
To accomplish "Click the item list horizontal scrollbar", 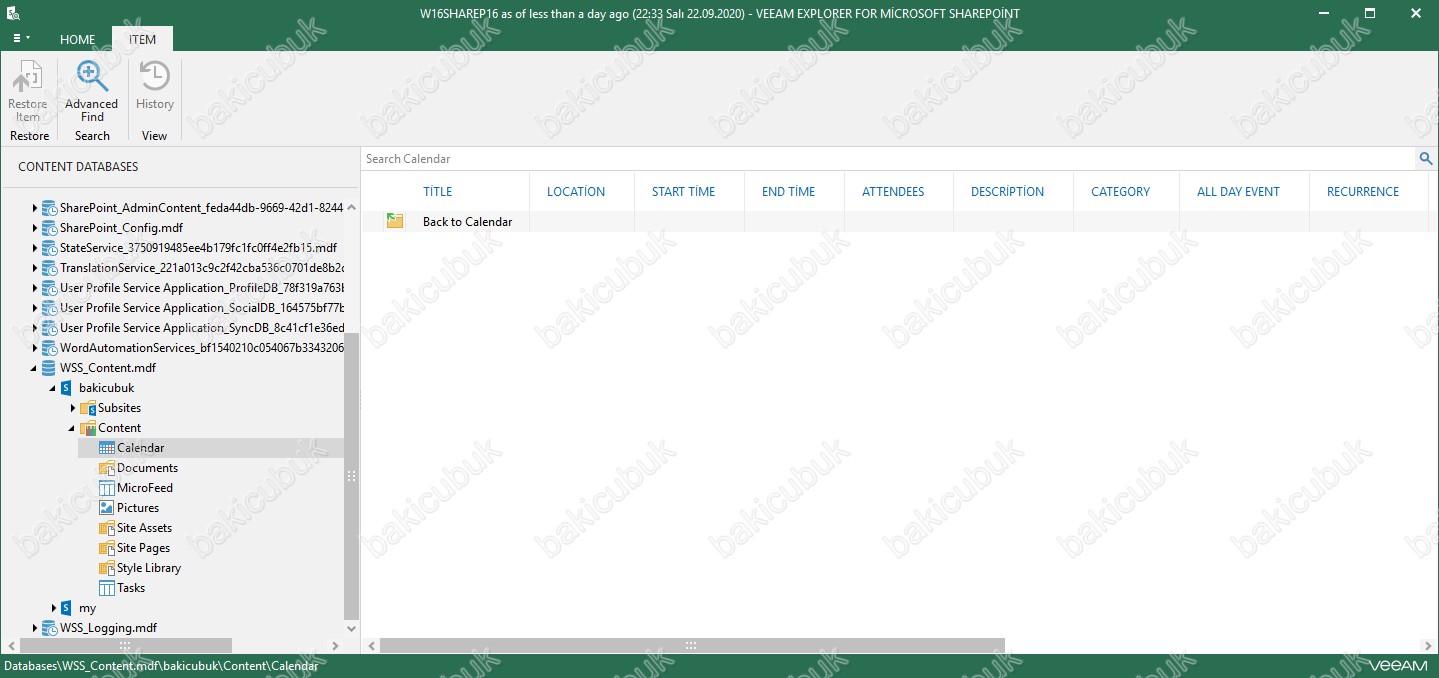I will (692, 645).
